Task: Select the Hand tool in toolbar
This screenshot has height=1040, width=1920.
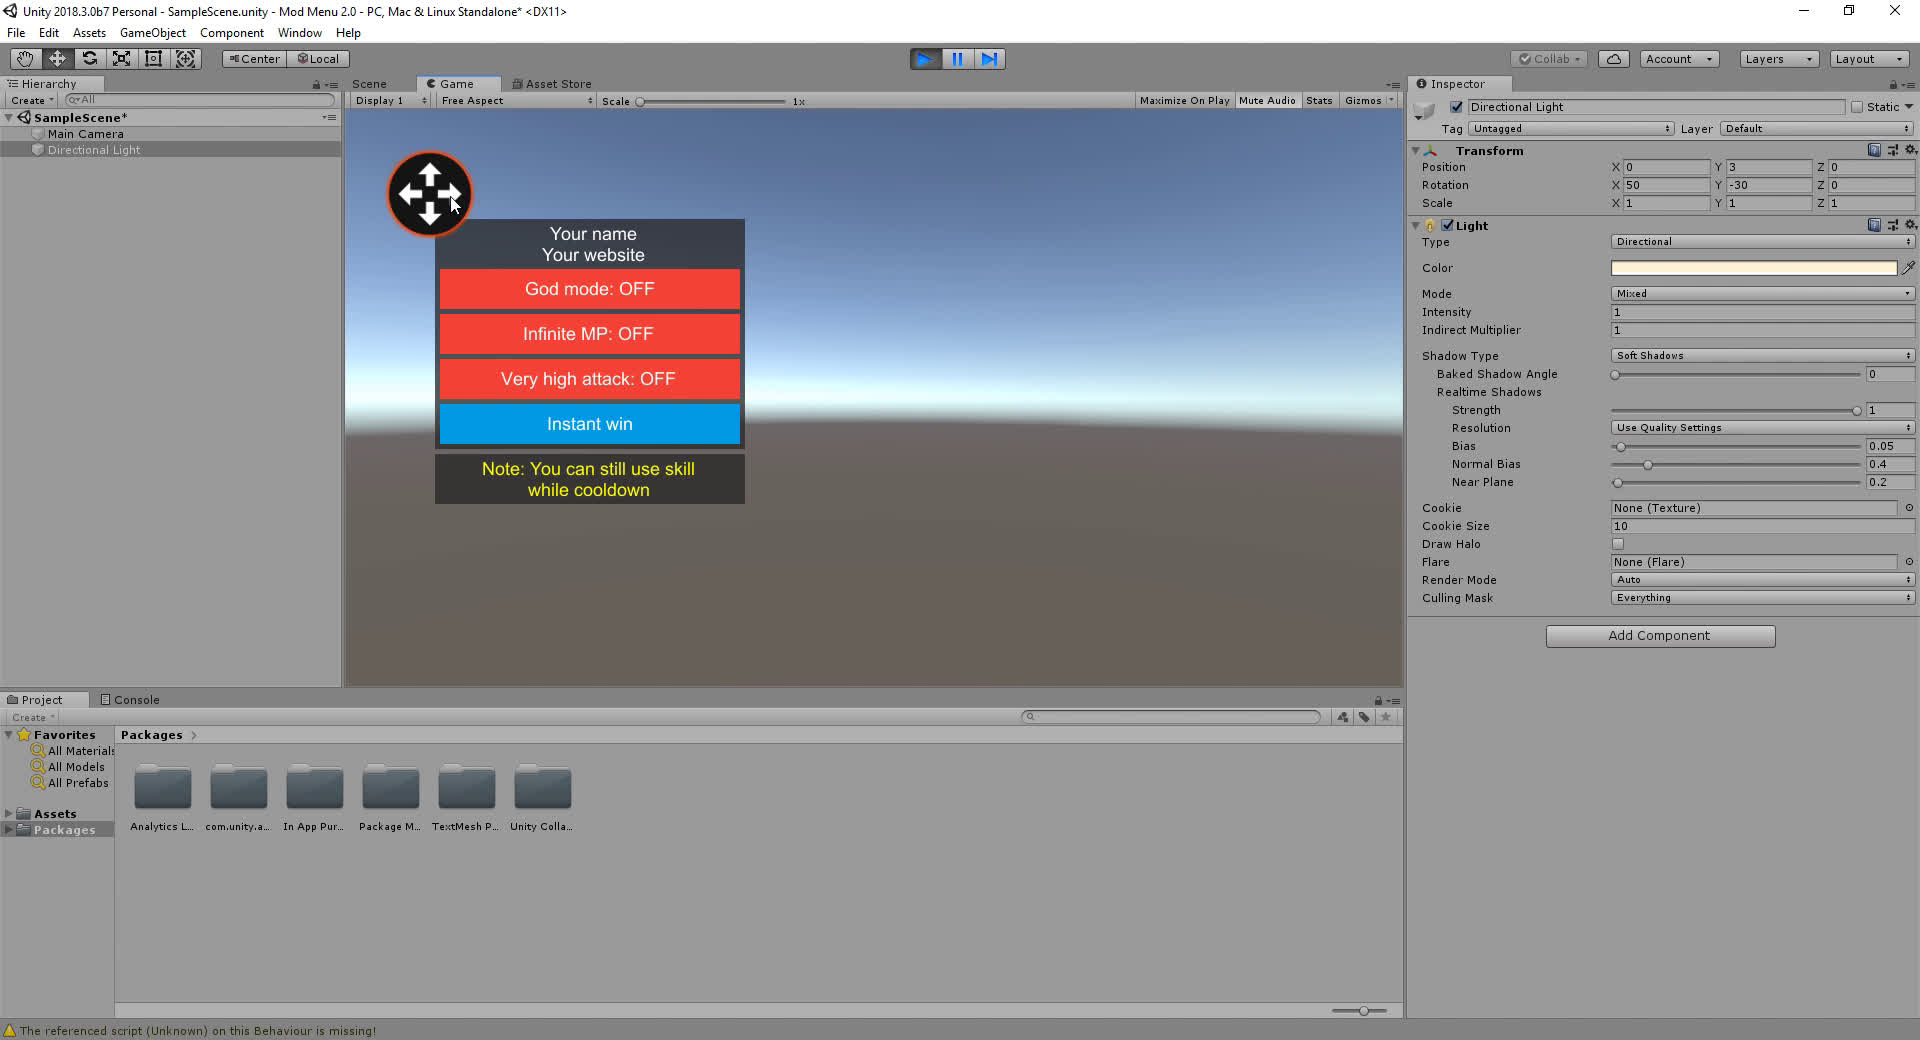Action: point(25,59)
